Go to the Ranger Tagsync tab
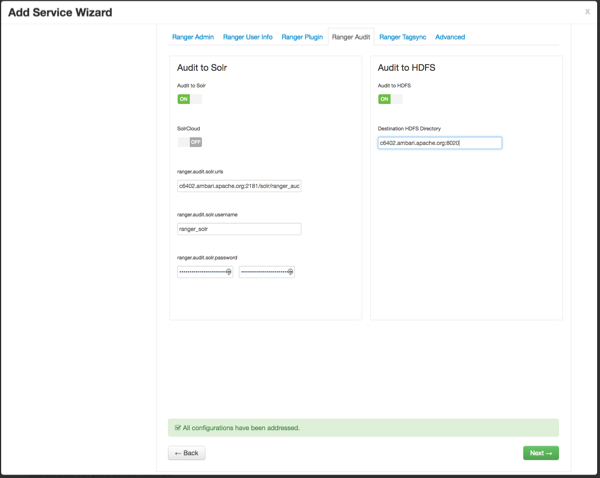Image resolution: width=600 pixels, height=478 pixels. coord(403,37)
